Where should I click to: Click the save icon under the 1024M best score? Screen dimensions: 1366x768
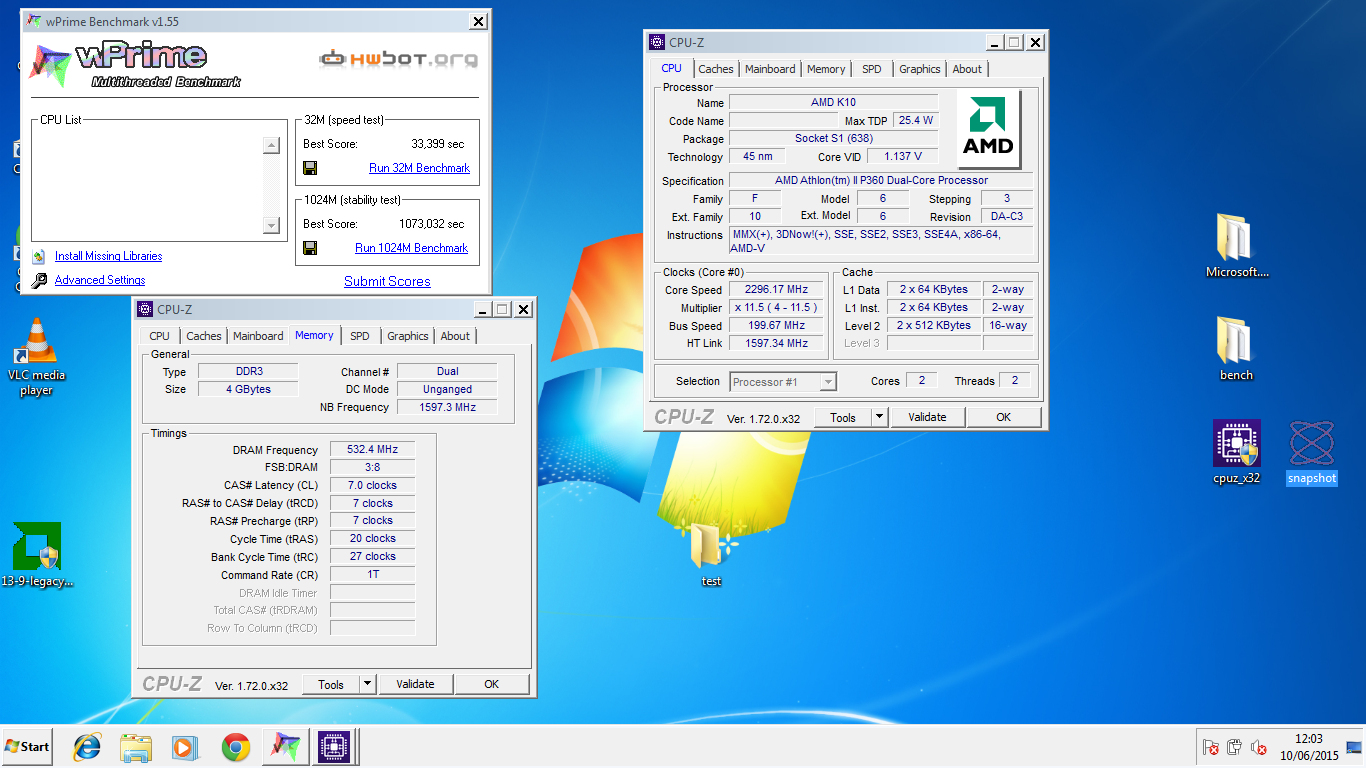[310, 248]
